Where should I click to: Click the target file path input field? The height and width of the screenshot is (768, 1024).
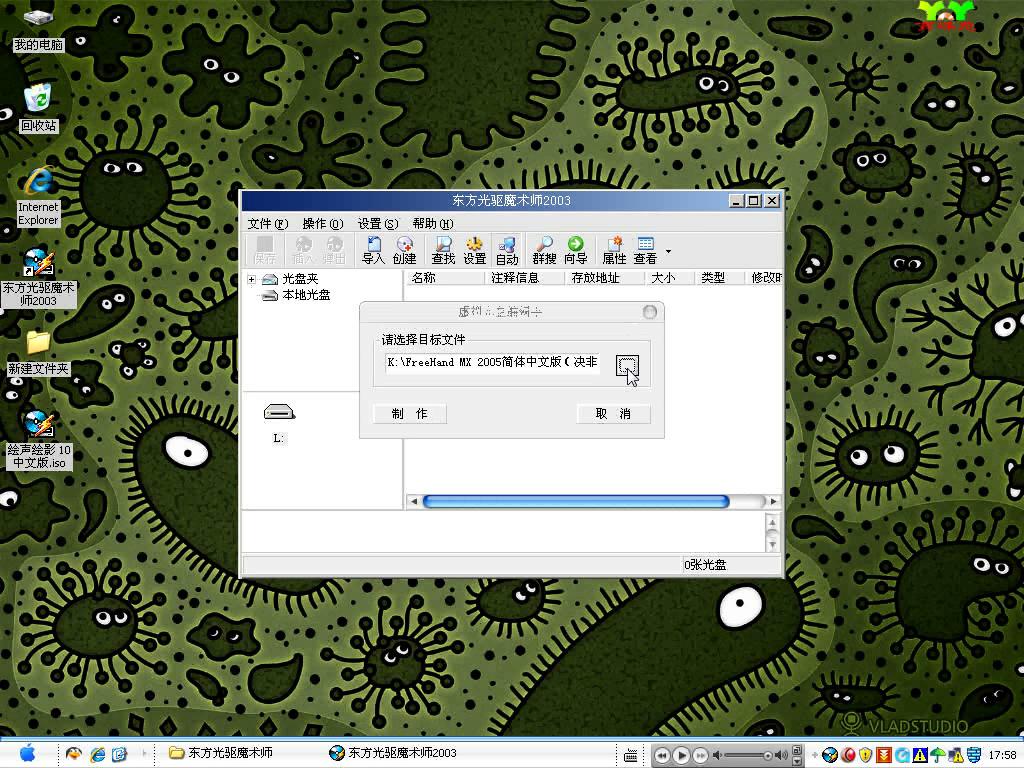pos(492,362)
